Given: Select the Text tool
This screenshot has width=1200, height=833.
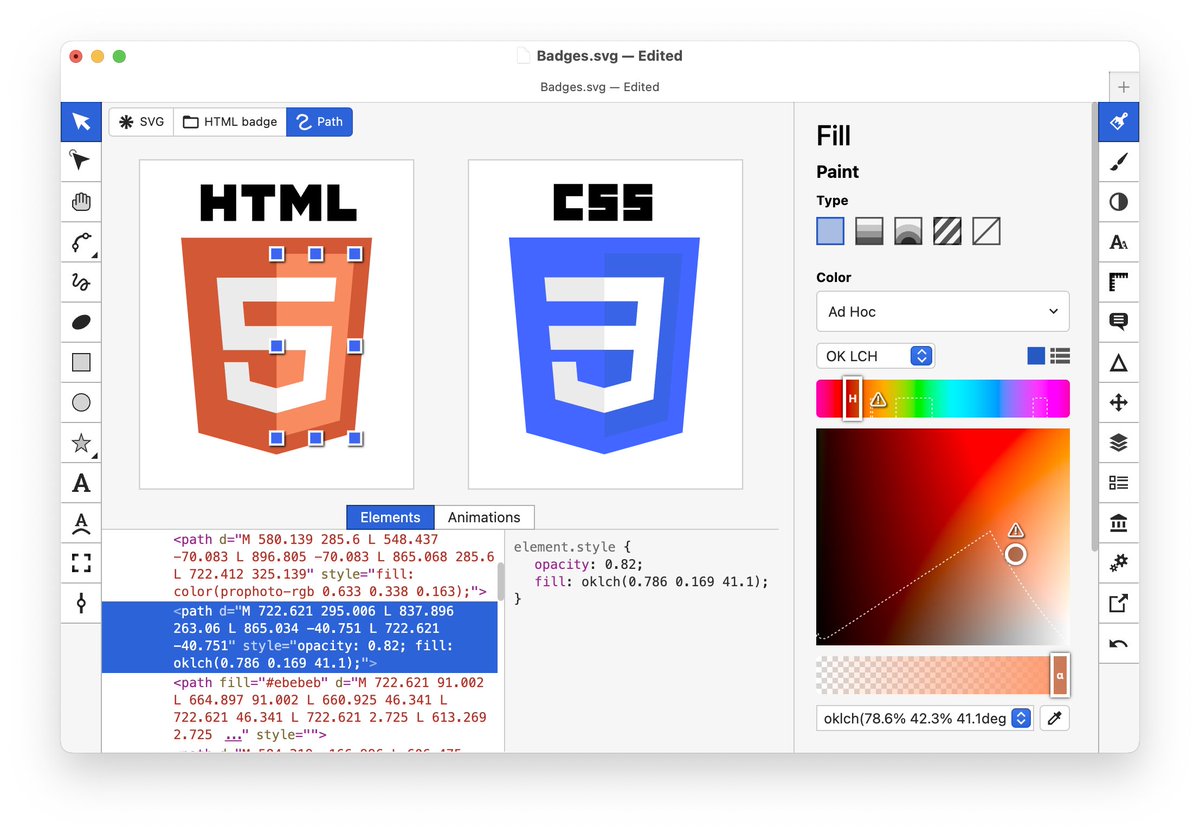Looking at the screenshot, I should click(x=81, y=483).
